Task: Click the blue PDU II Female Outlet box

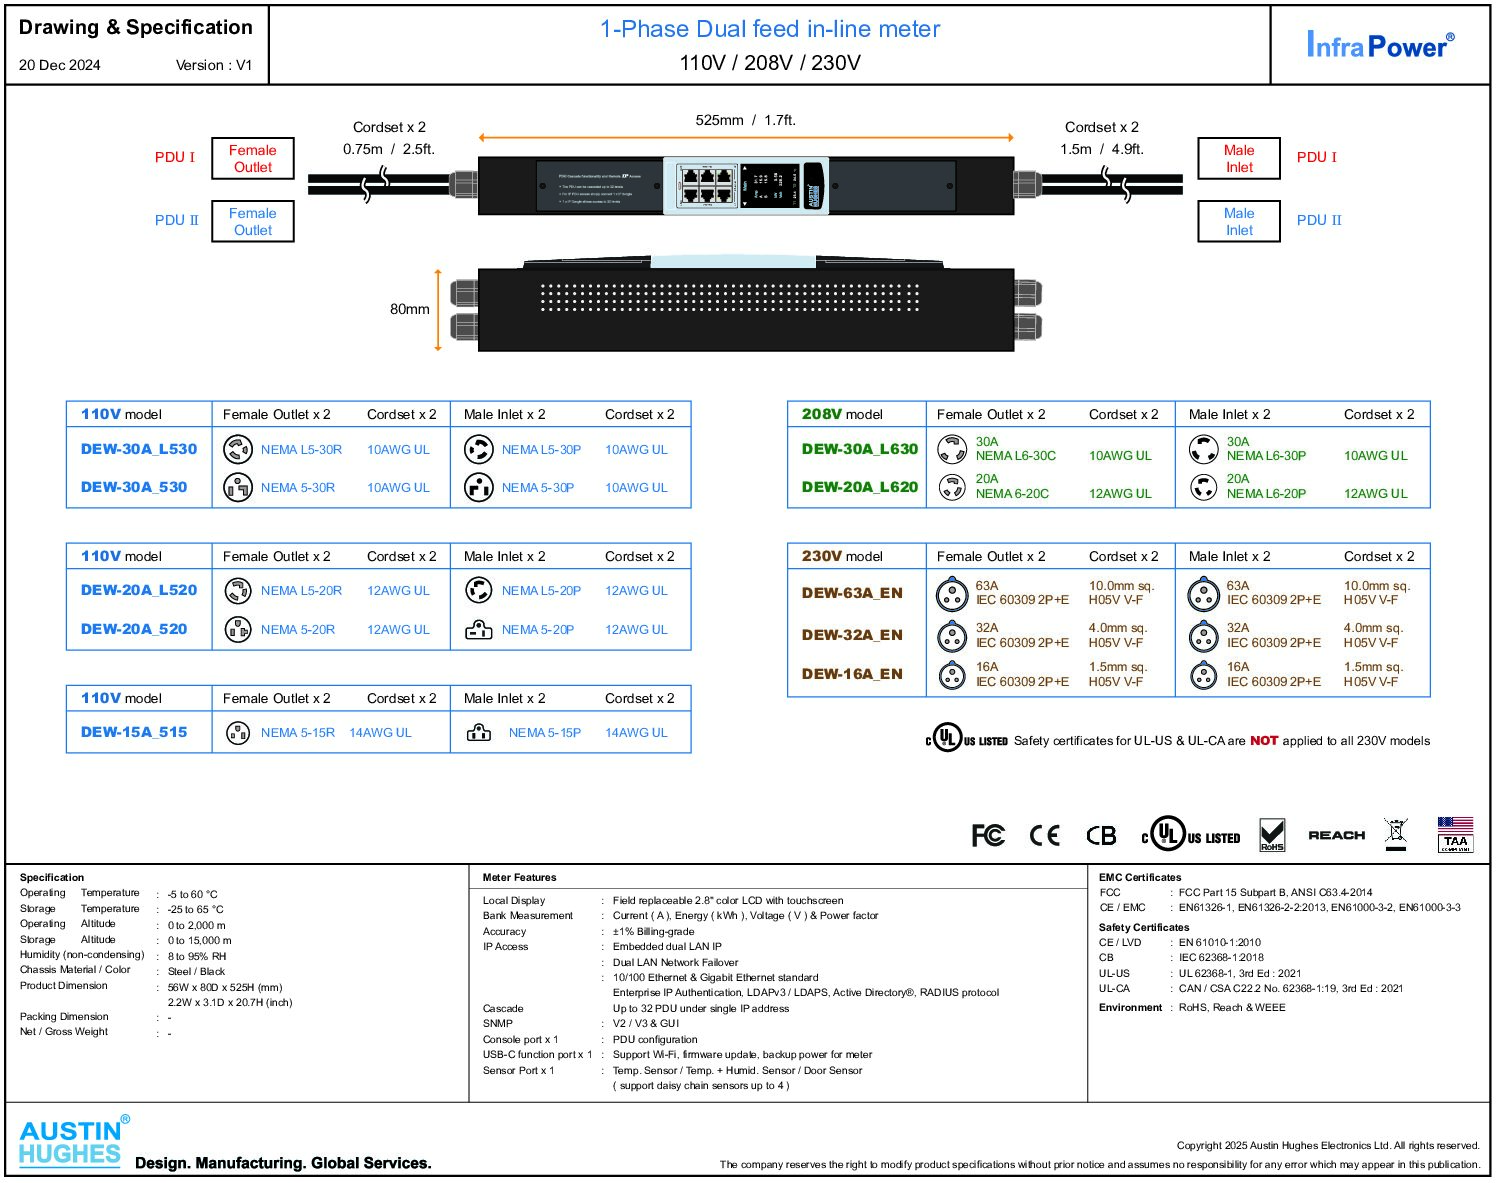Action: 253,222
